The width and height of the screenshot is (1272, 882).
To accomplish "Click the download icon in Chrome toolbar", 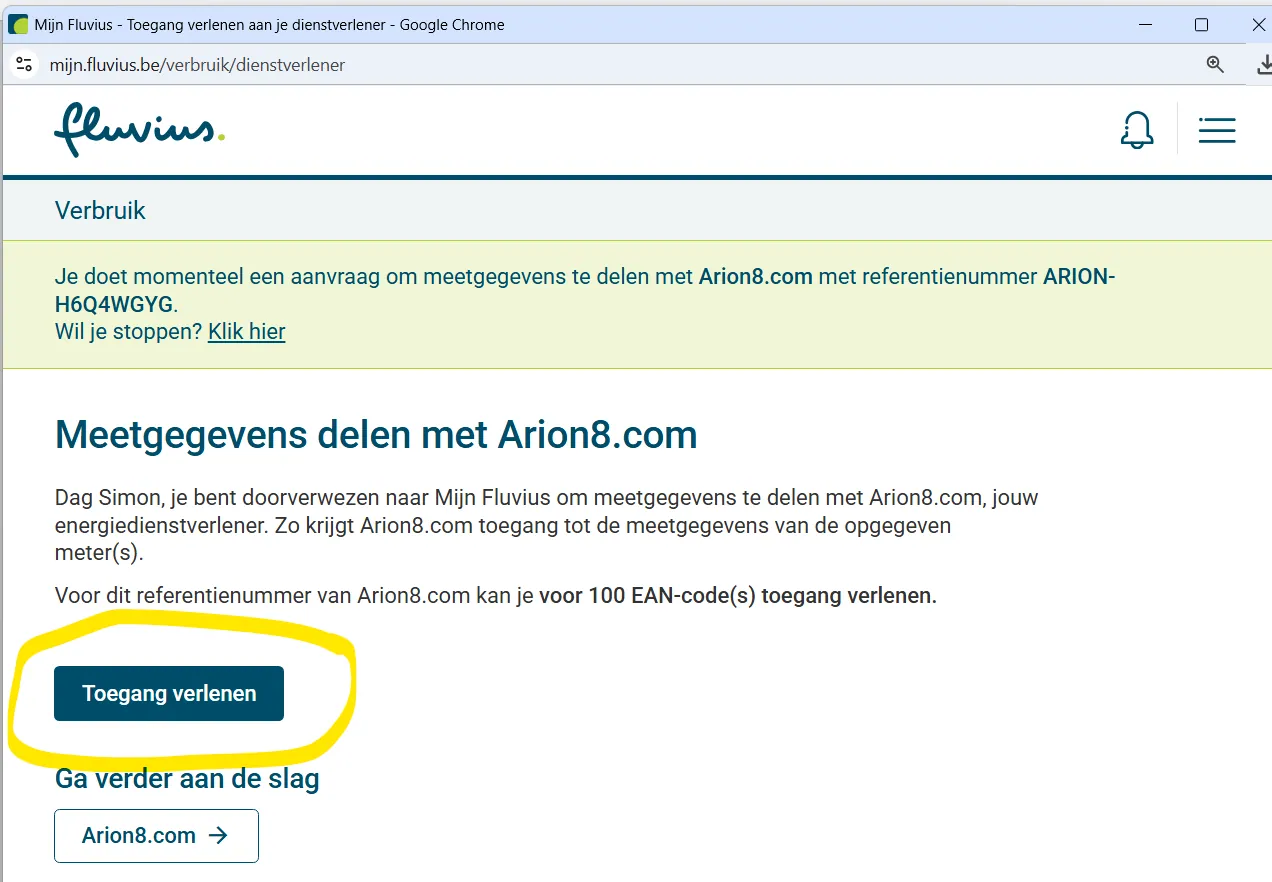I will coord(1263,64).
